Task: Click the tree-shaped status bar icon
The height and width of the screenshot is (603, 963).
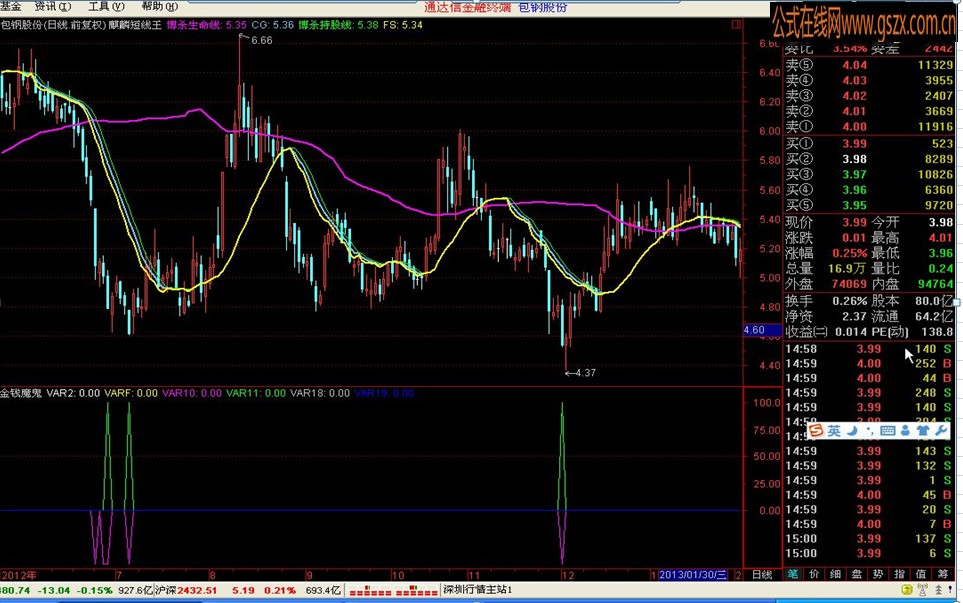Action: pos(938,589)
